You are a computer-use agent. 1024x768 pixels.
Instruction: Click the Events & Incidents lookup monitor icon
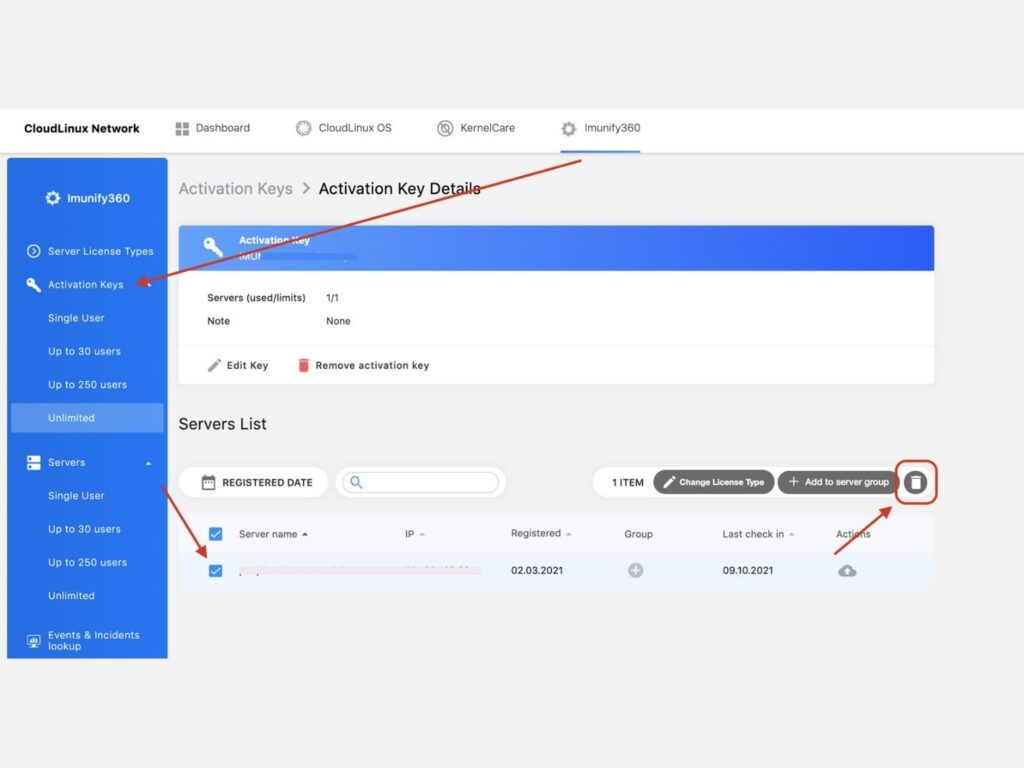point(33,641)
